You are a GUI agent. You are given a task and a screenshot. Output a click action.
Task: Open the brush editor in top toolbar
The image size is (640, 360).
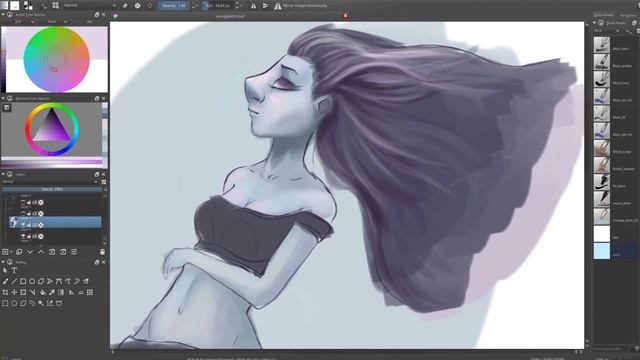tap(44, 6)
